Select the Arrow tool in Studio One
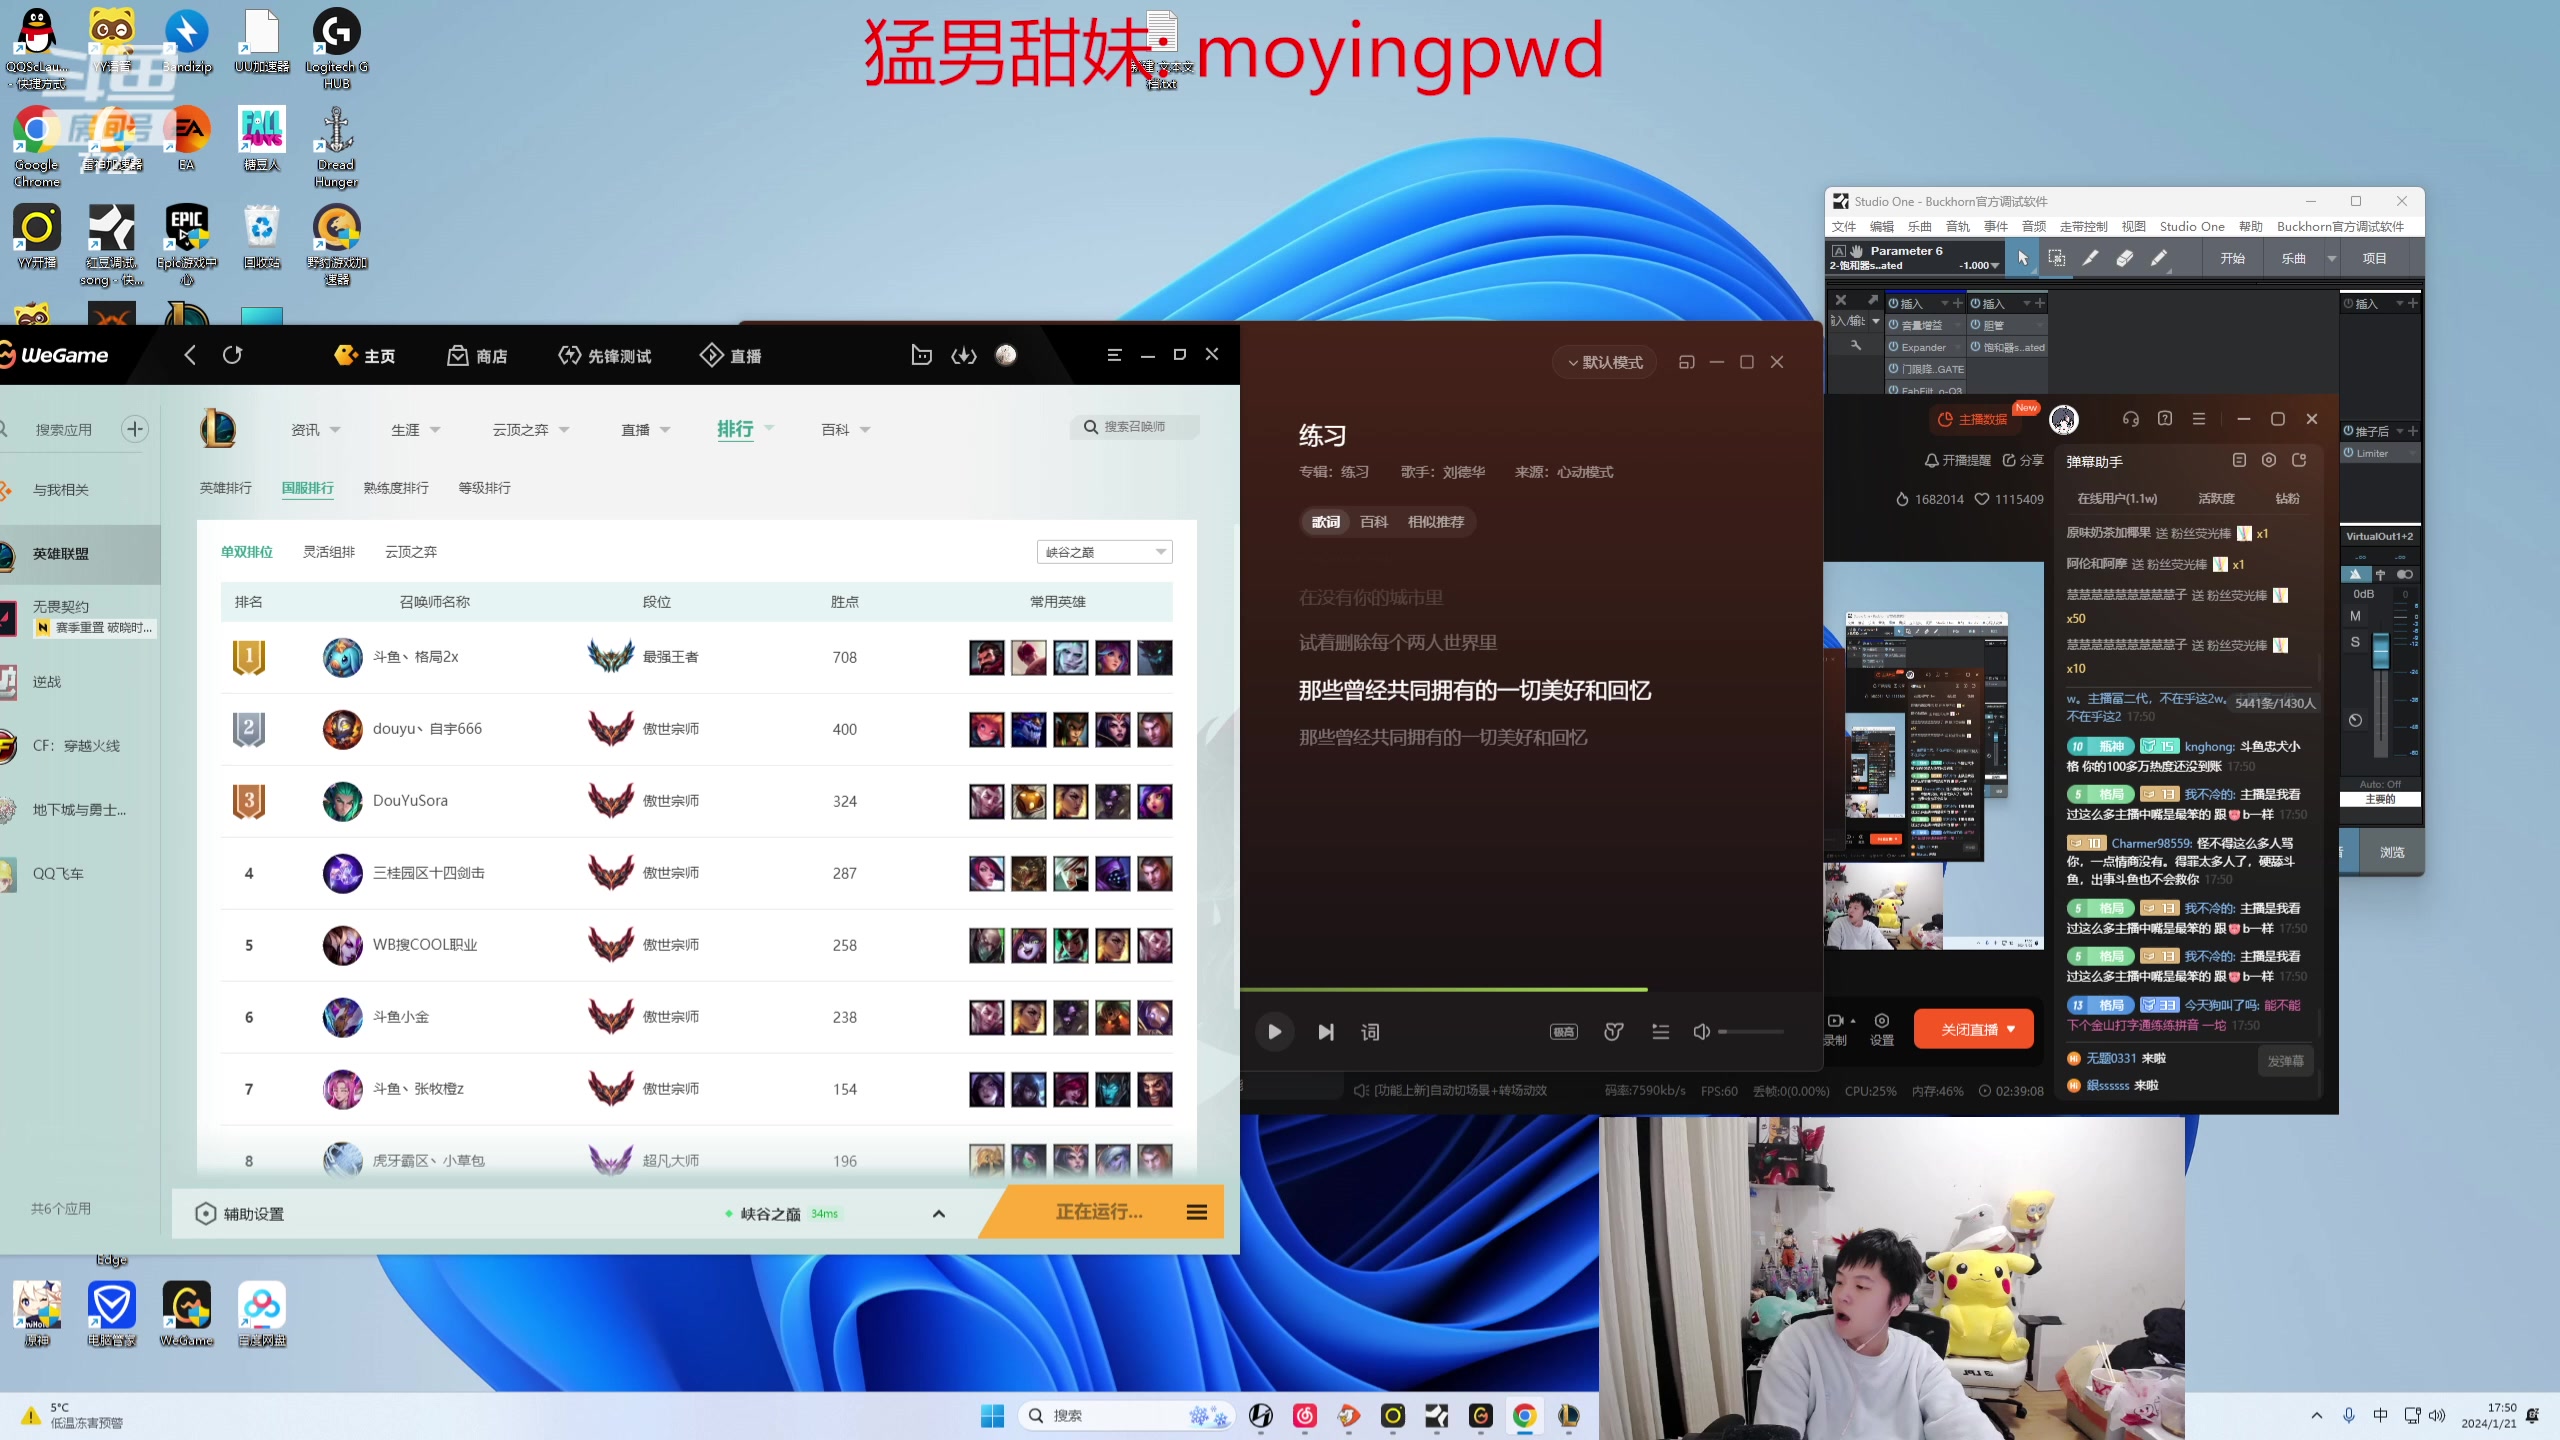2560x1440 pixels. 2022,258
